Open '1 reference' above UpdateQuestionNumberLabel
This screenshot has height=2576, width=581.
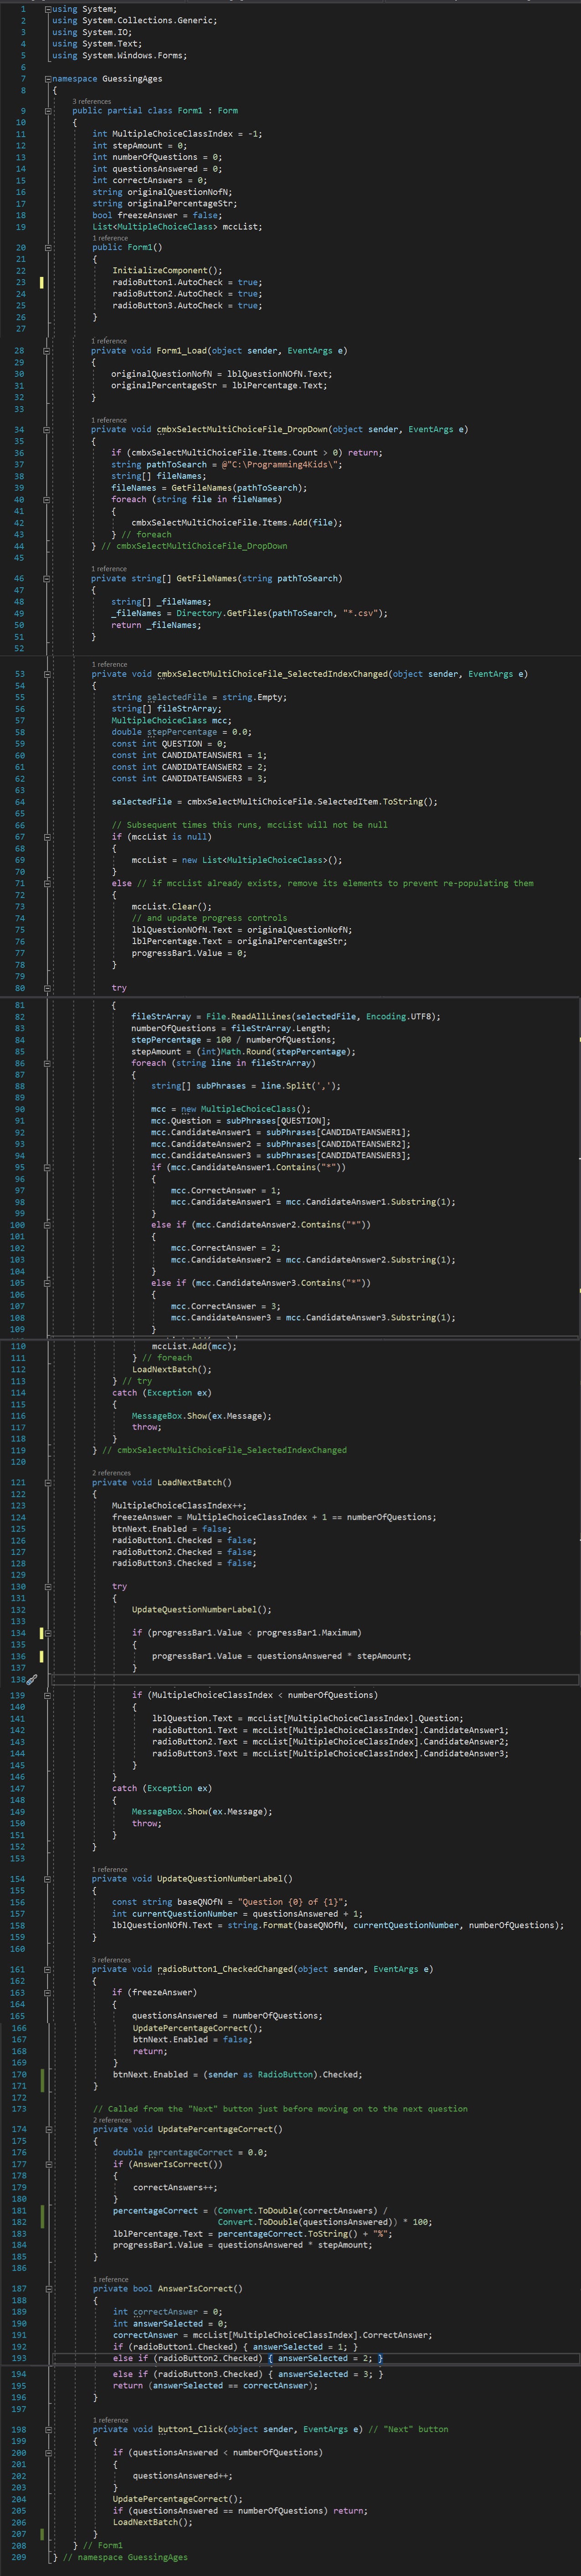[x=110, y=1869]
